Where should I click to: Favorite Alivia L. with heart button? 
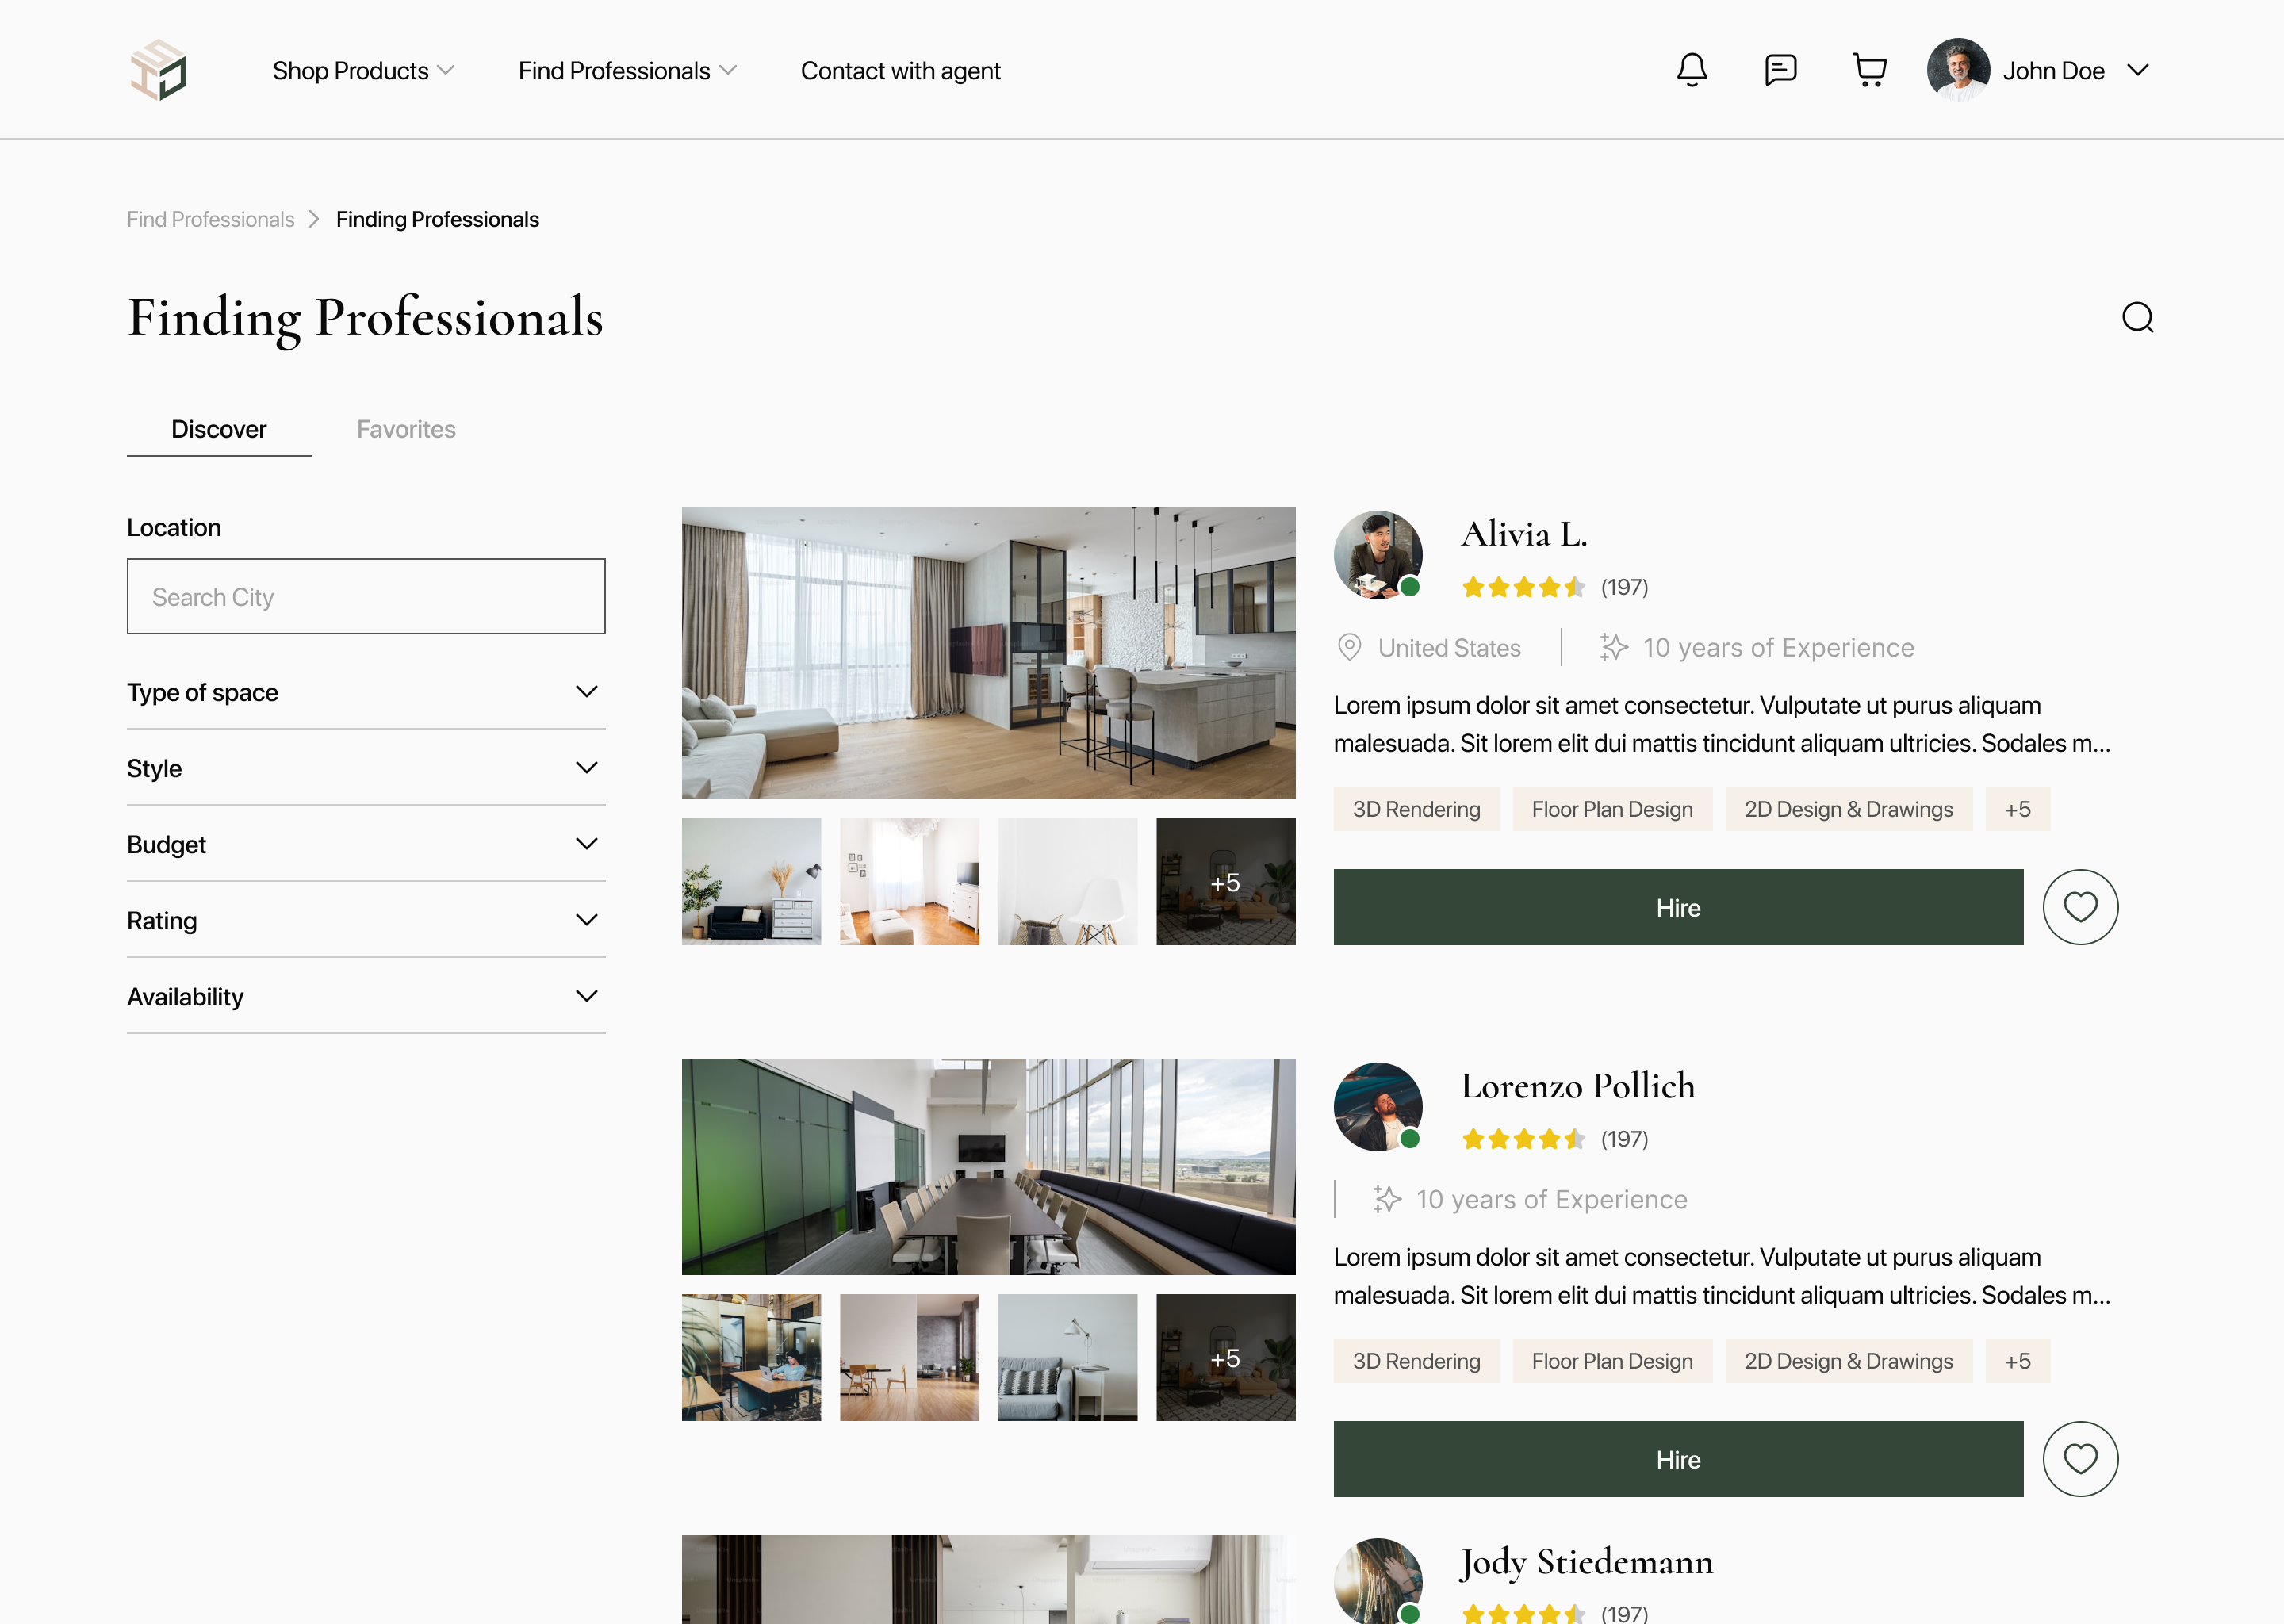coord(2080,907)
